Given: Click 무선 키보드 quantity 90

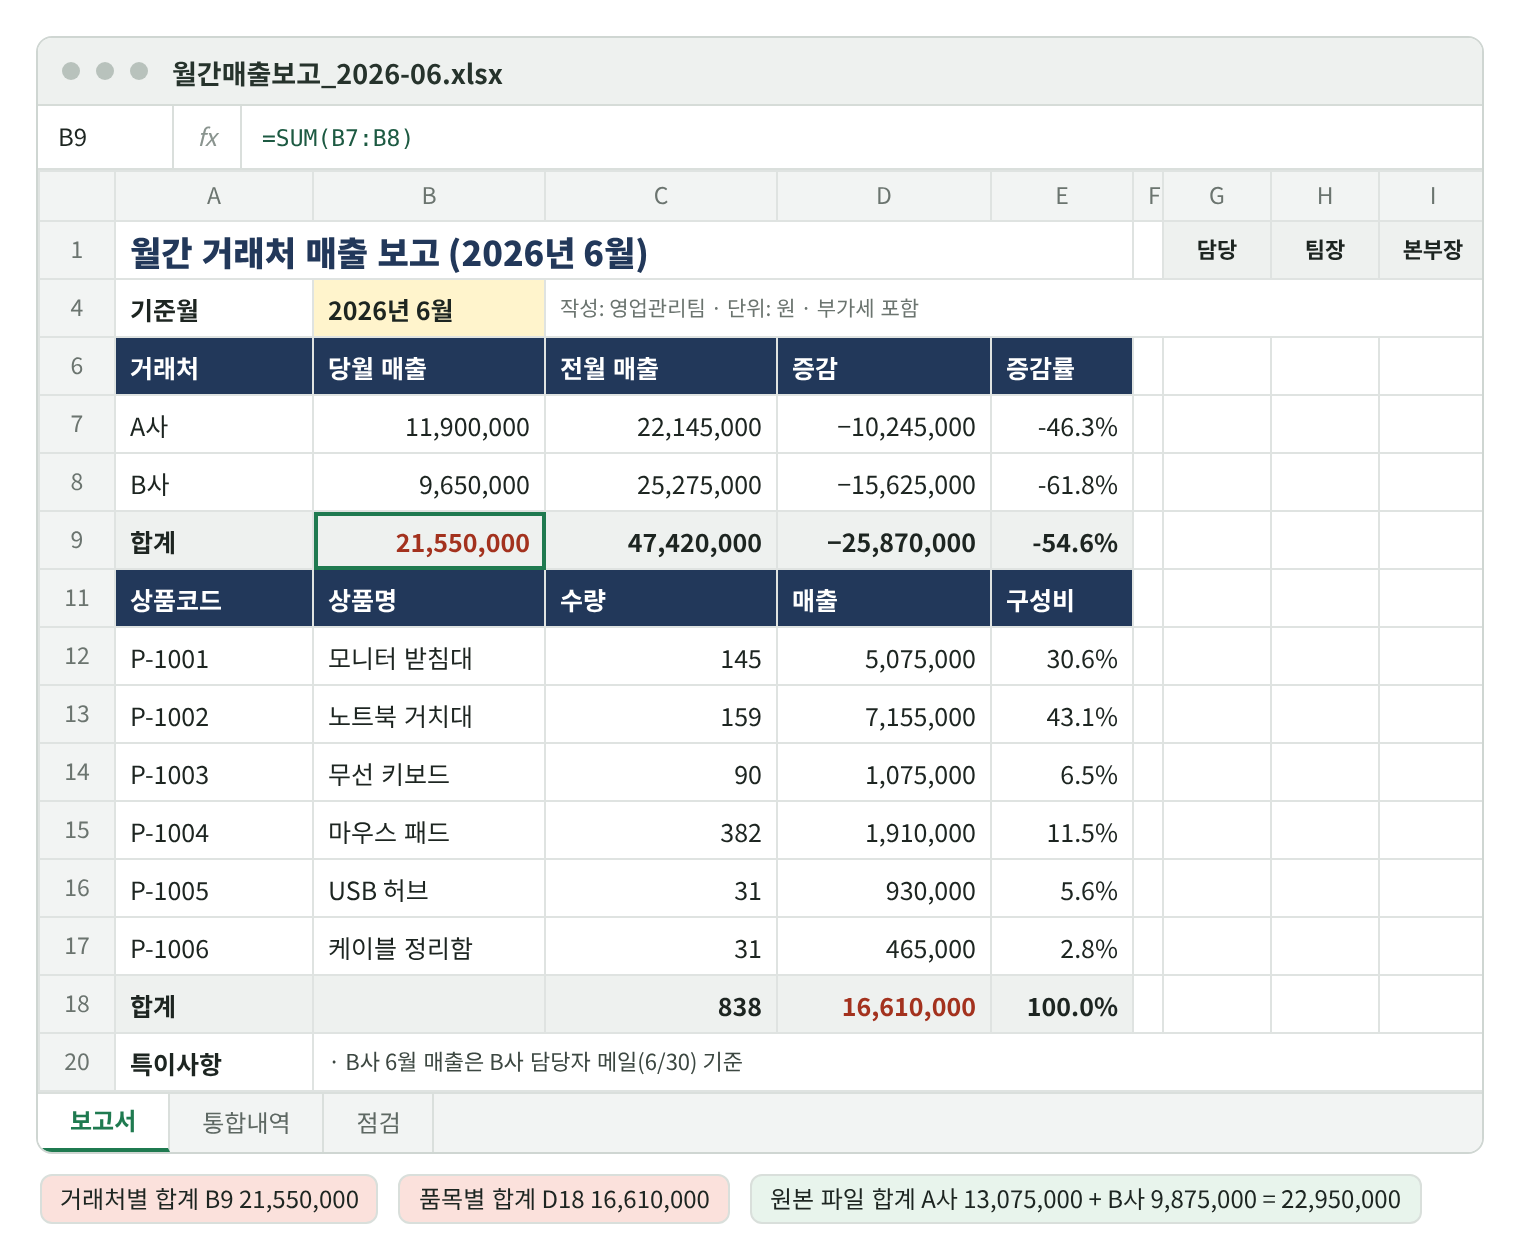Looking at the screenshot, I should (x=661, y=773).
